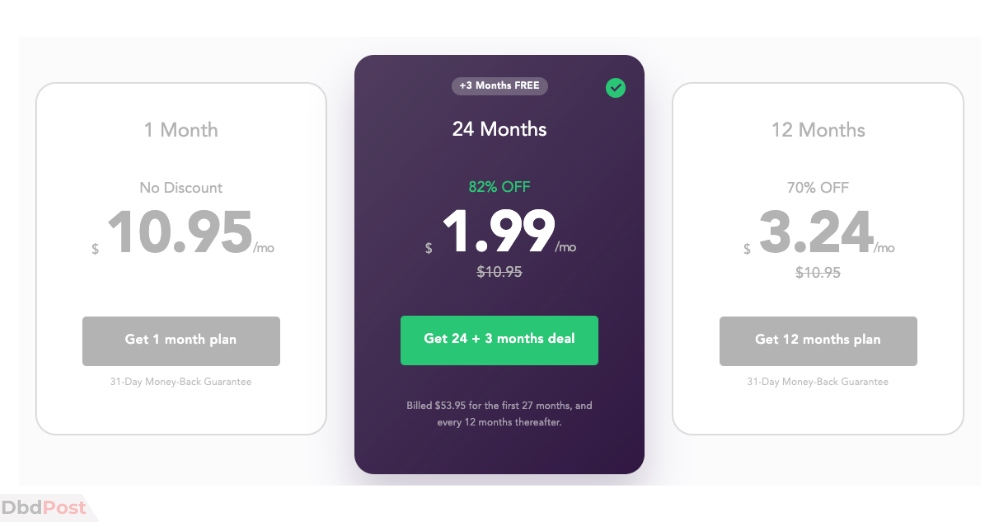Click the money-back guarantee text under 1 month plan
Viewport: 1000px width, 522px height.
click(181, 382)
